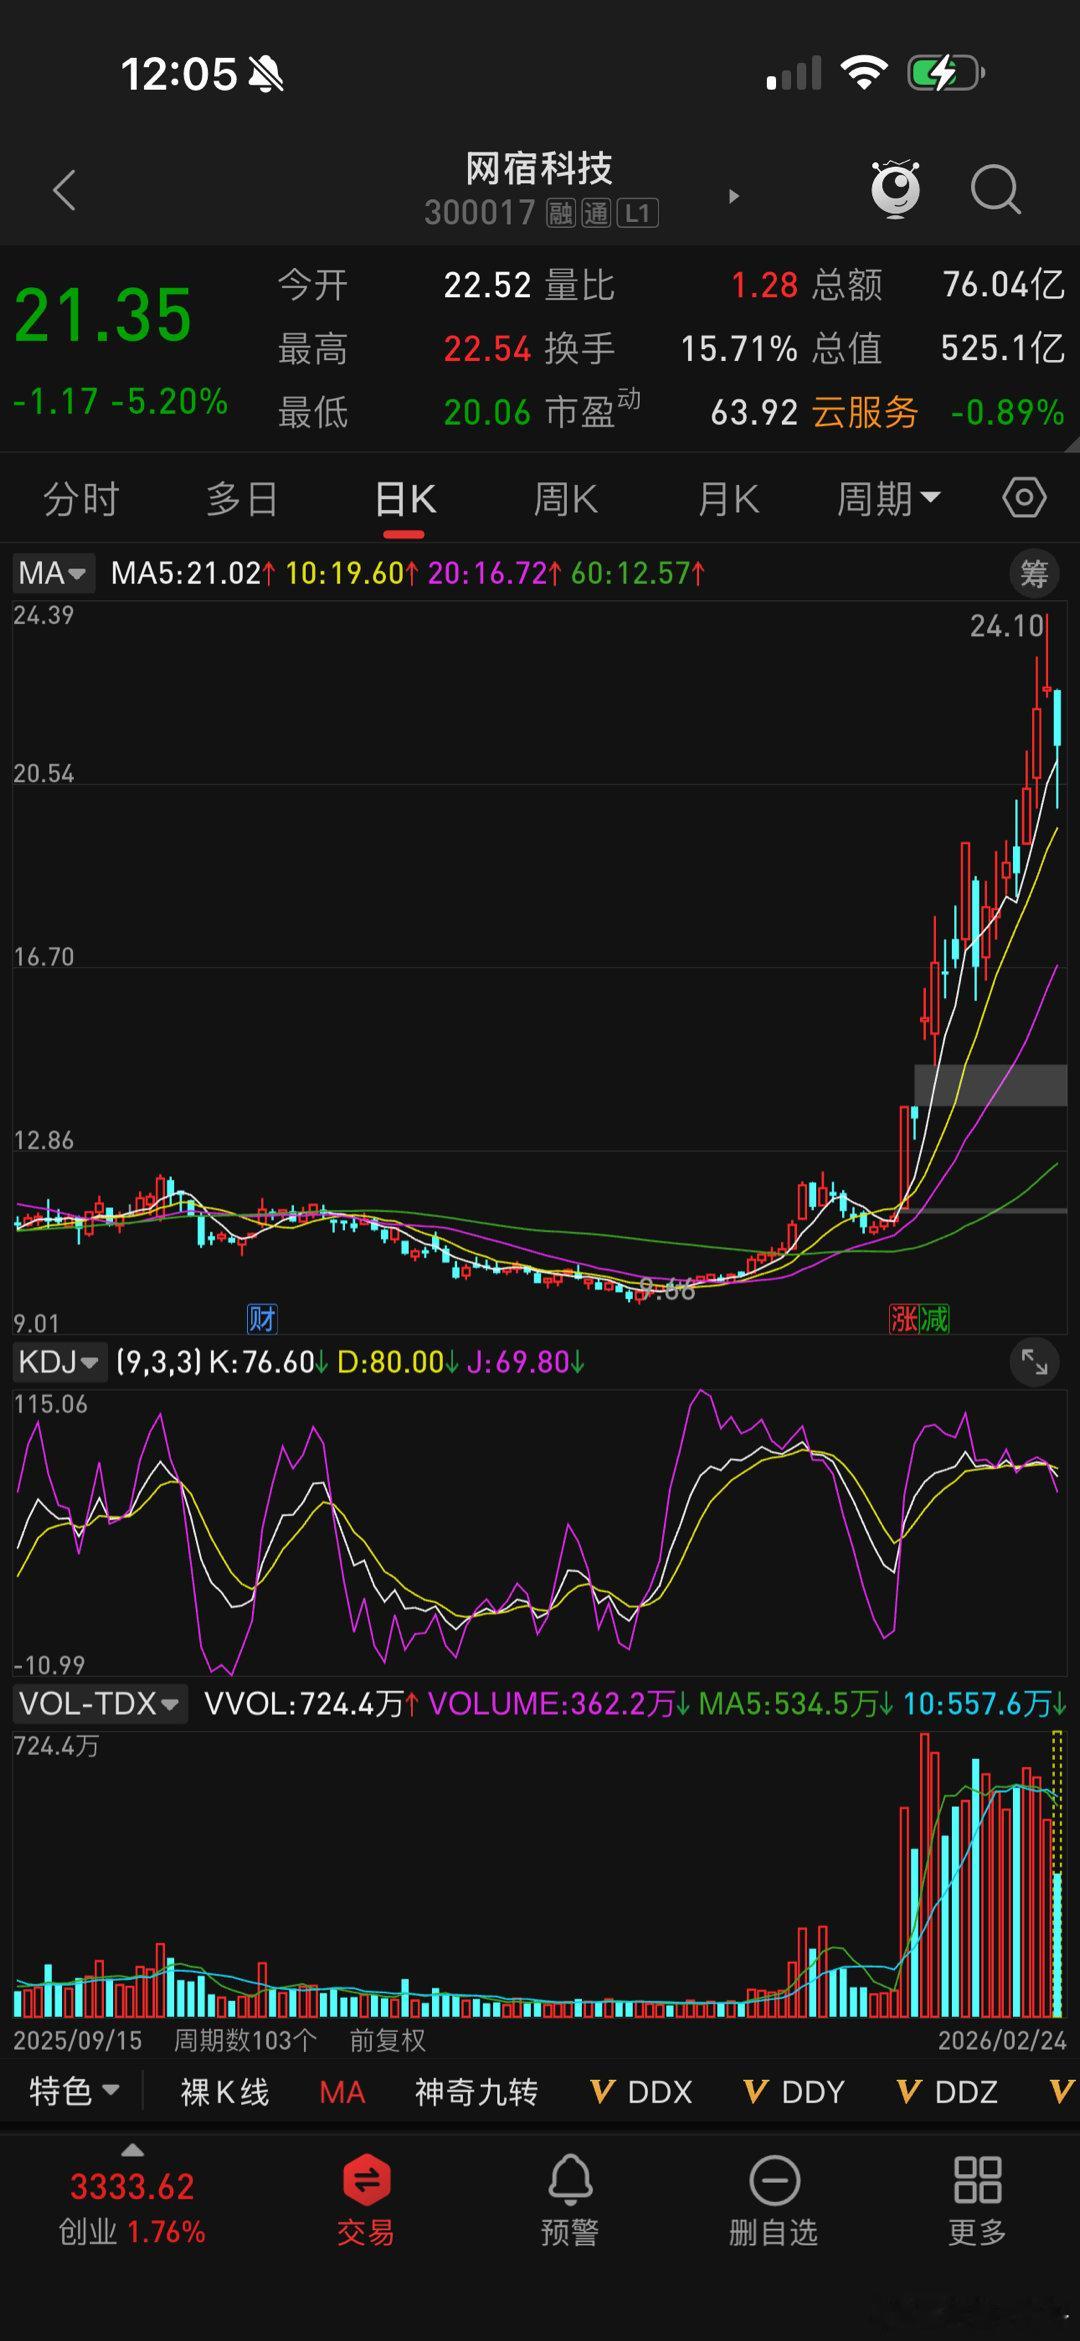This screenshot has height=2341, width=1080.
Task: Tap the 2025/09/15 start date
Action: [78, 2040]
